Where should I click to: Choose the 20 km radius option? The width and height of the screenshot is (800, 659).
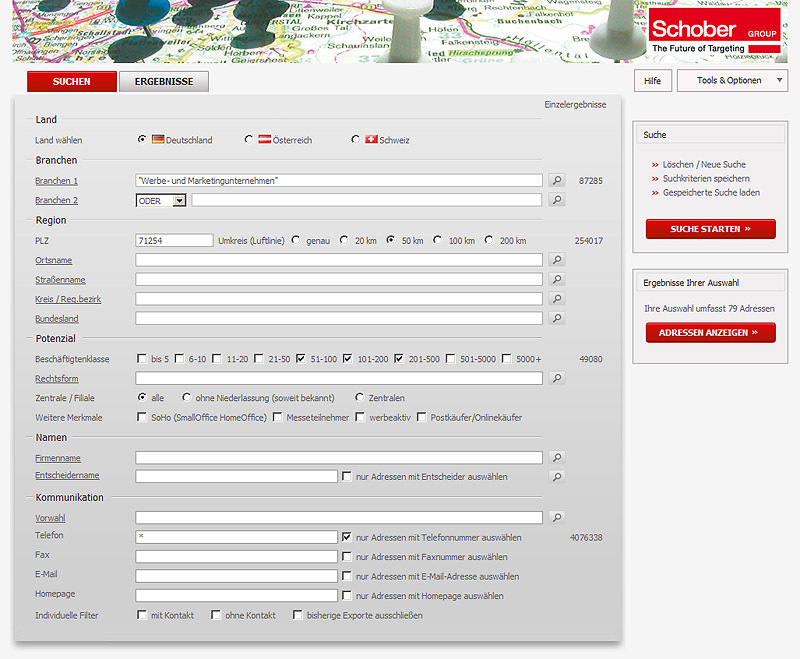(x=344, y=240)
